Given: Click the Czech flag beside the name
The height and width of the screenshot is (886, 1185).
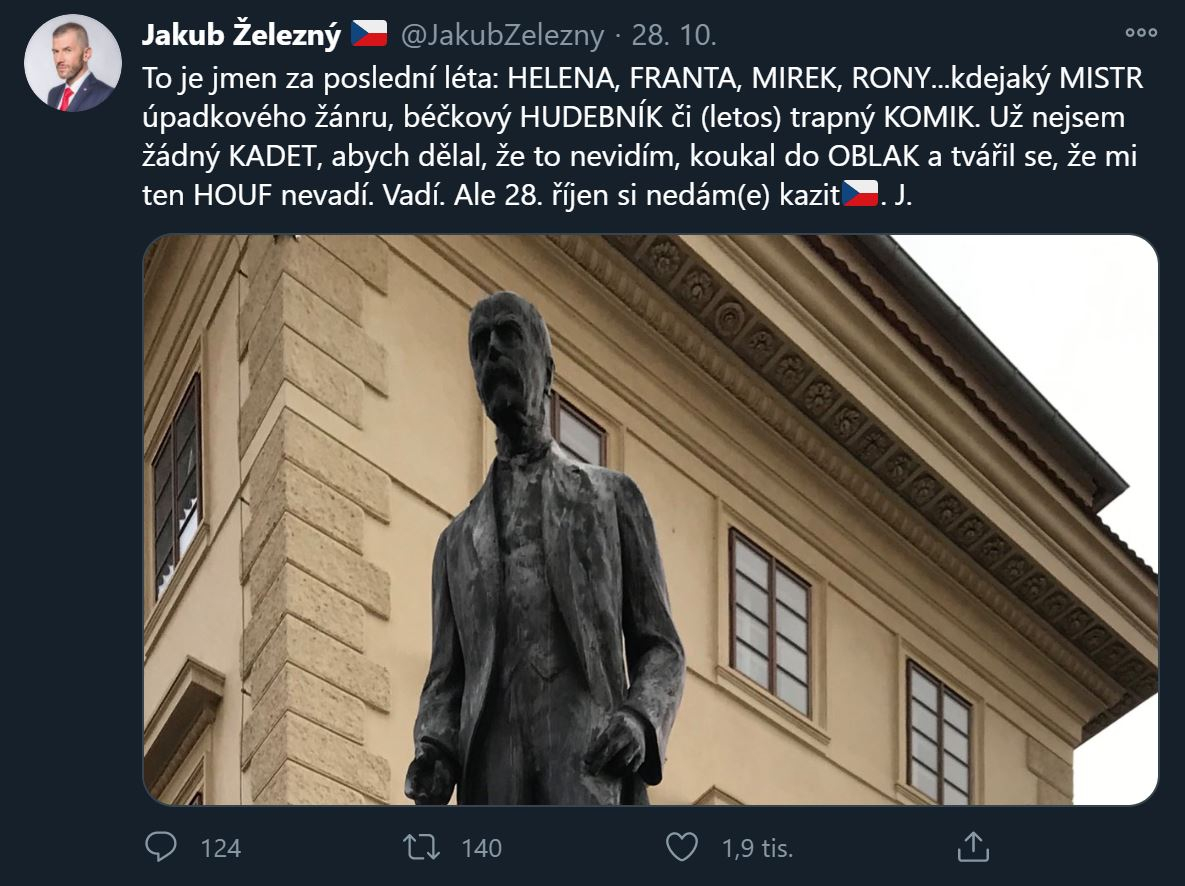Looking at the screenshot, I should (x=370, y=34).
